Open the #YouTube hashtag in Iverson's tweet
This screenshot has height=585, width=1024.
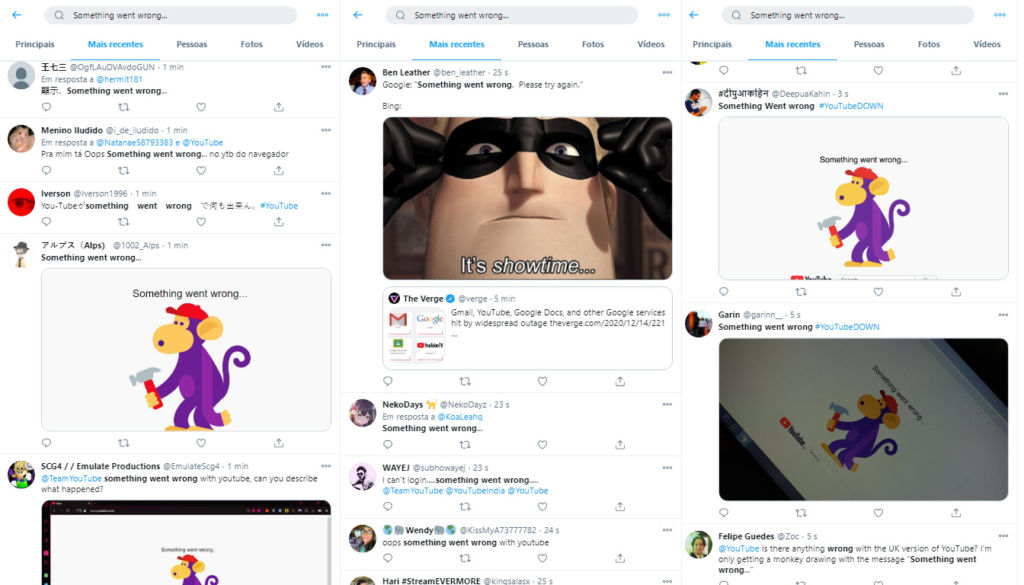[279, 206]
